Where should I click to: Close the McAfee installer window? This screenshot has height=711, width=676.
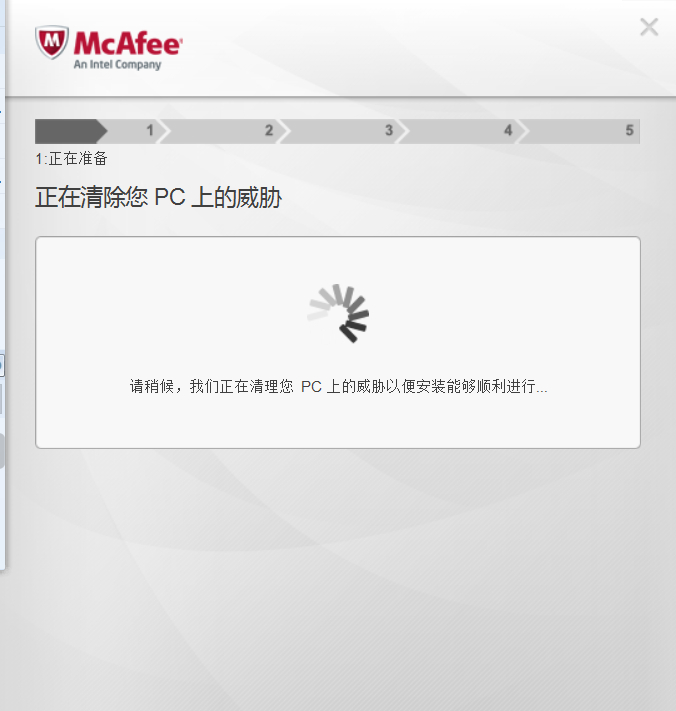point(649,27)
